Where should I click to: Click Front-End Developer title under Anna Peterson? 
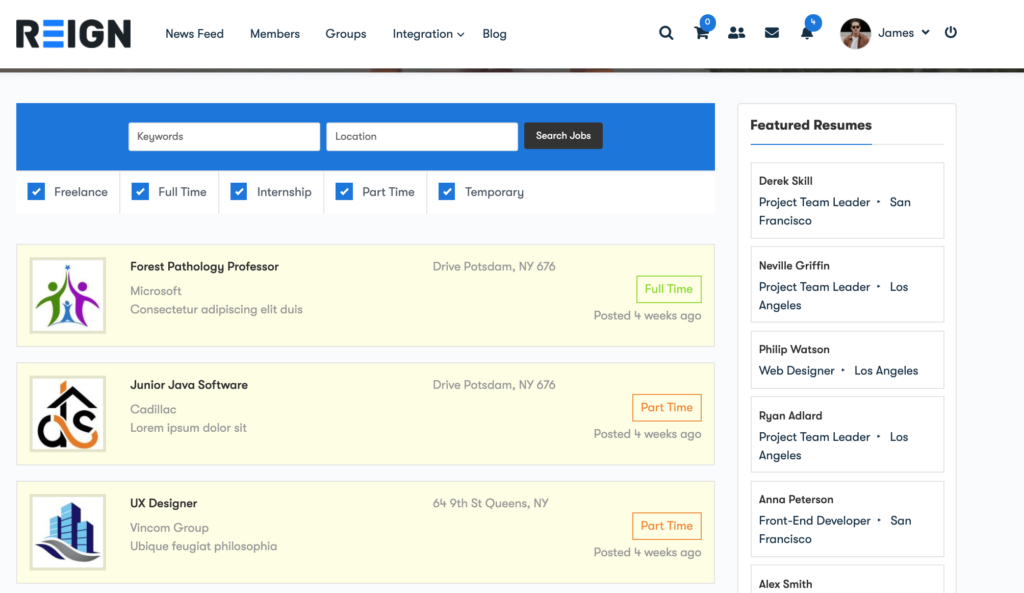814,521
